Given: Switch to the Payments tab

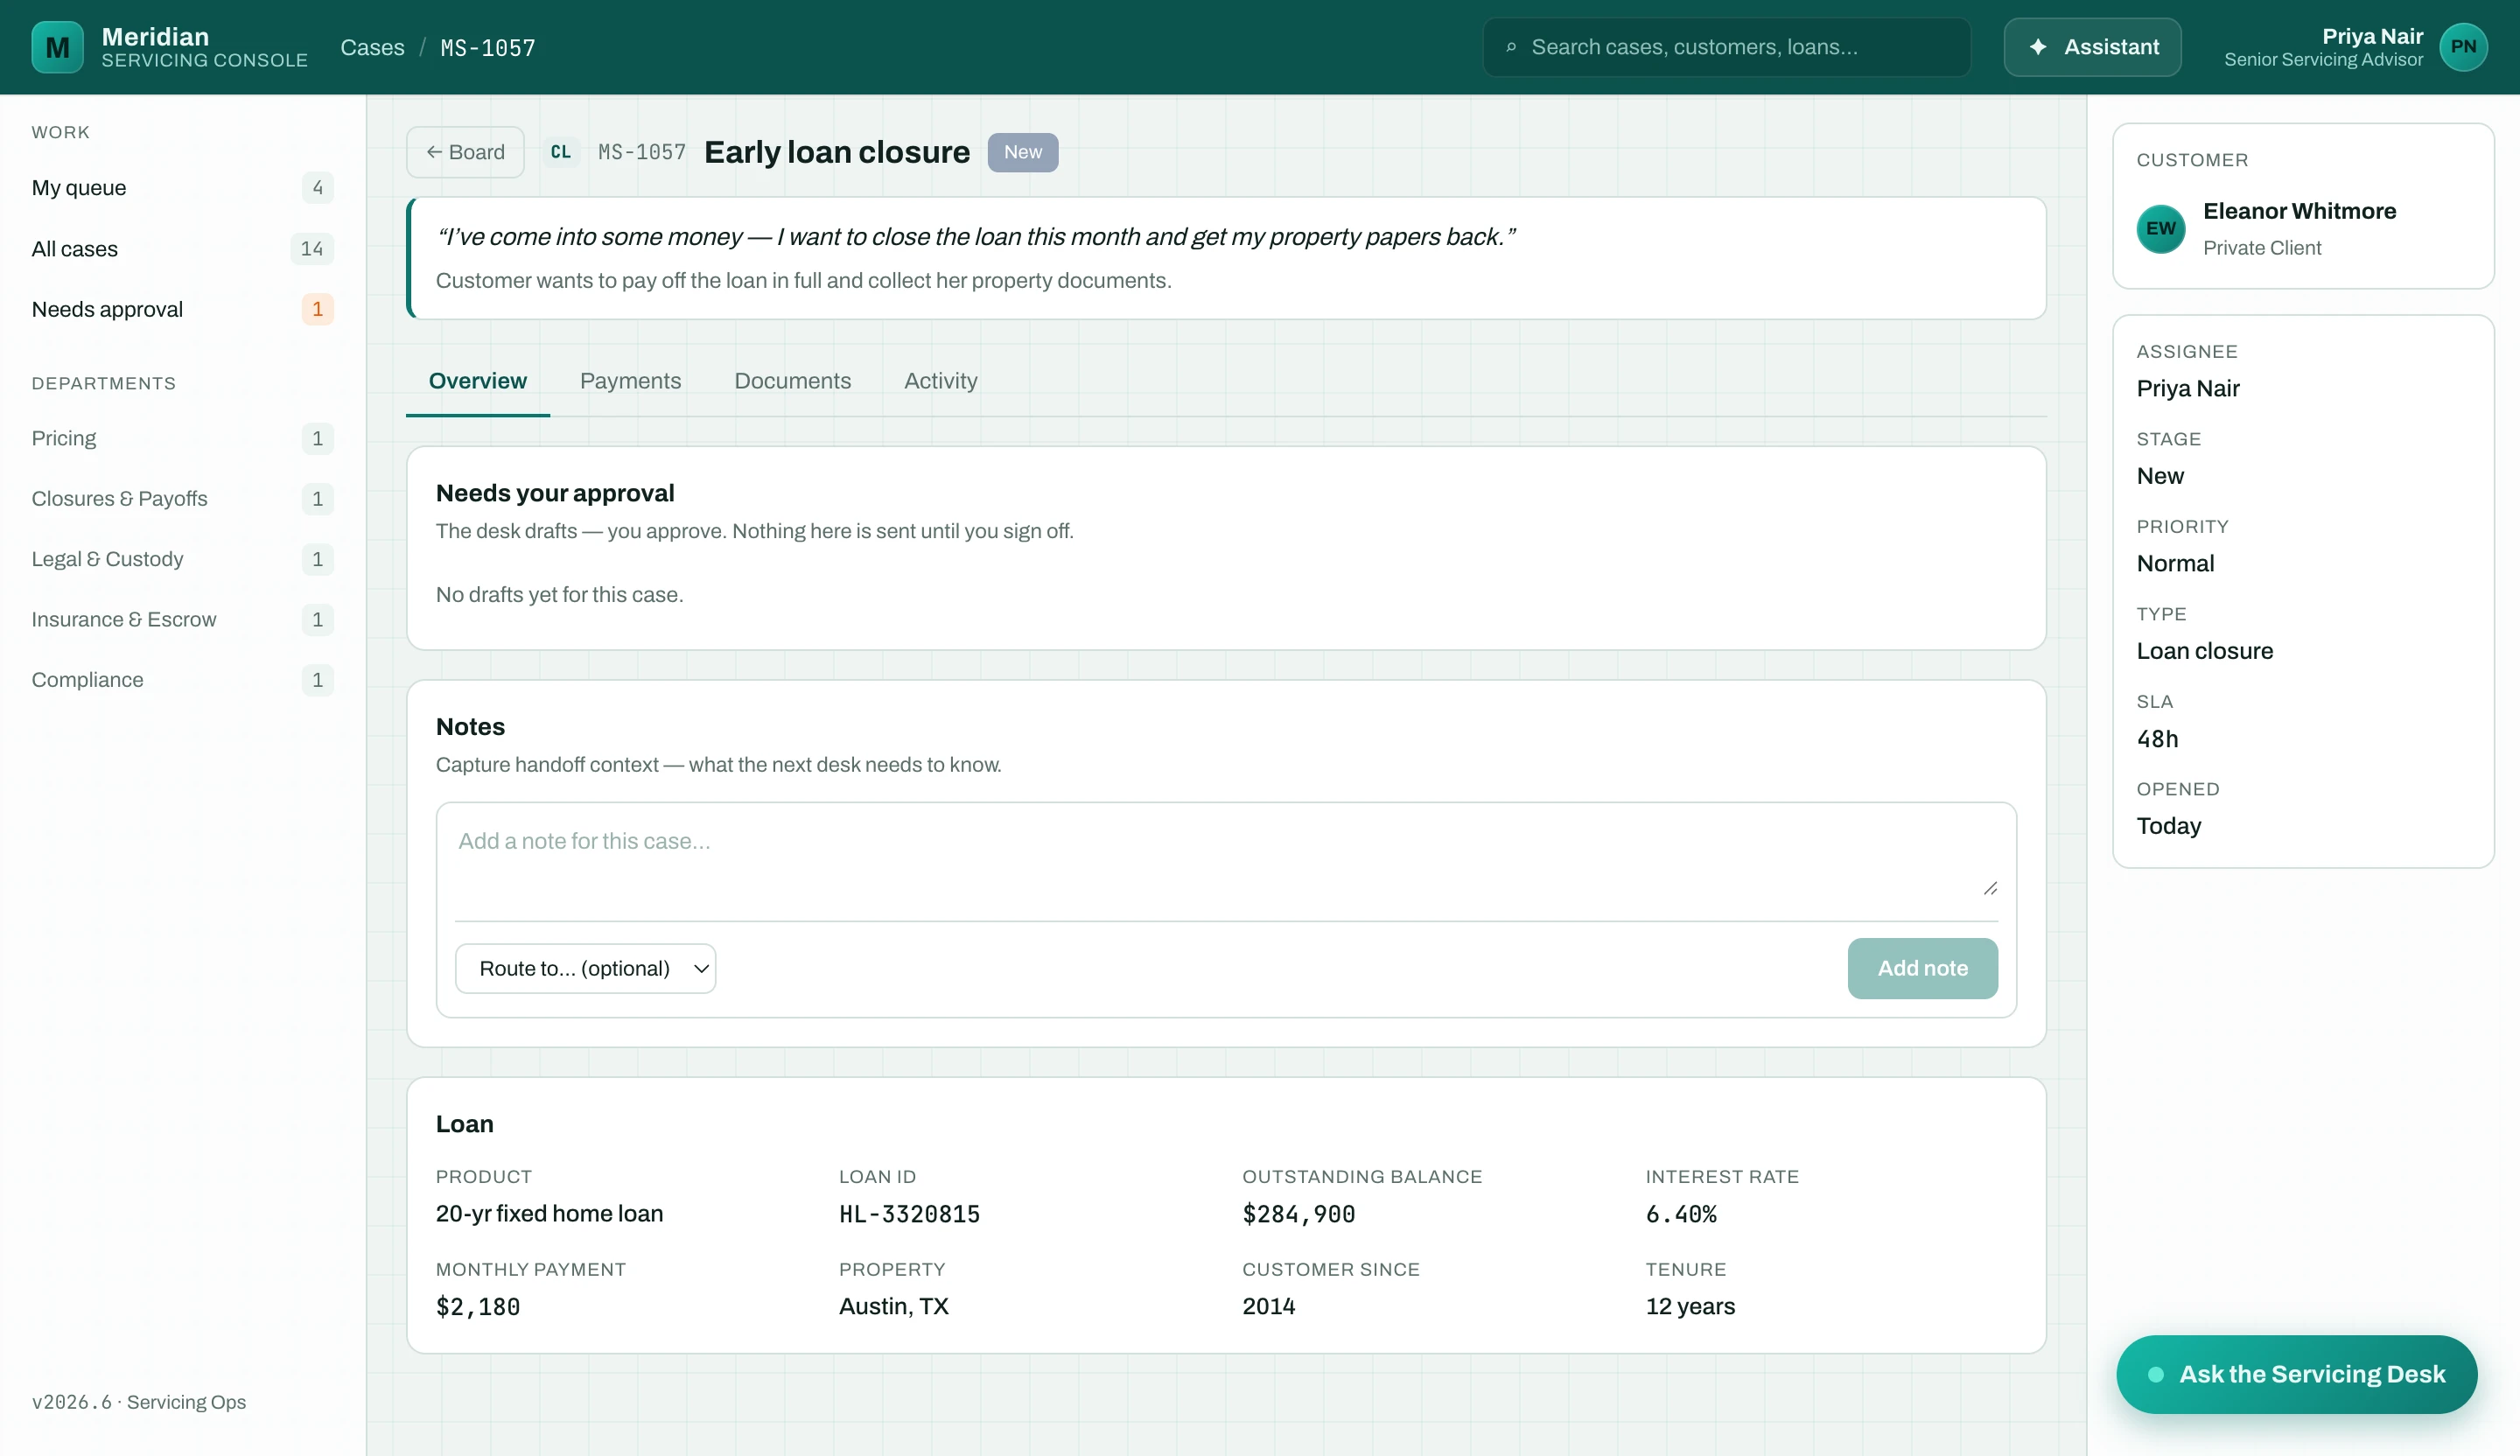Looking at the screenshot, I should [630, 381].
